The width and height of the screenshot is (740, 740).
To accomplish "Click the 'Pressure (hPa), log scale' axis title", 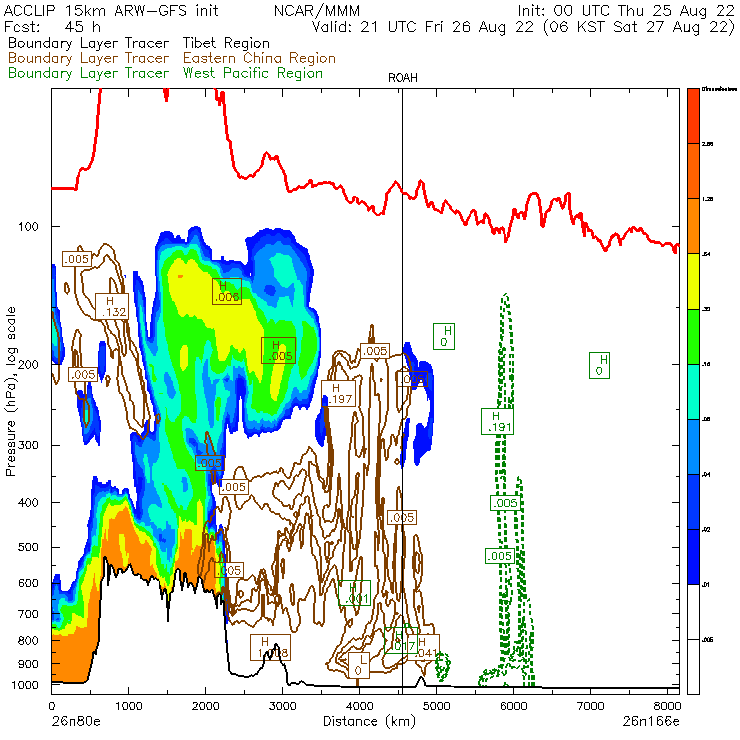I will pos(10,391).
